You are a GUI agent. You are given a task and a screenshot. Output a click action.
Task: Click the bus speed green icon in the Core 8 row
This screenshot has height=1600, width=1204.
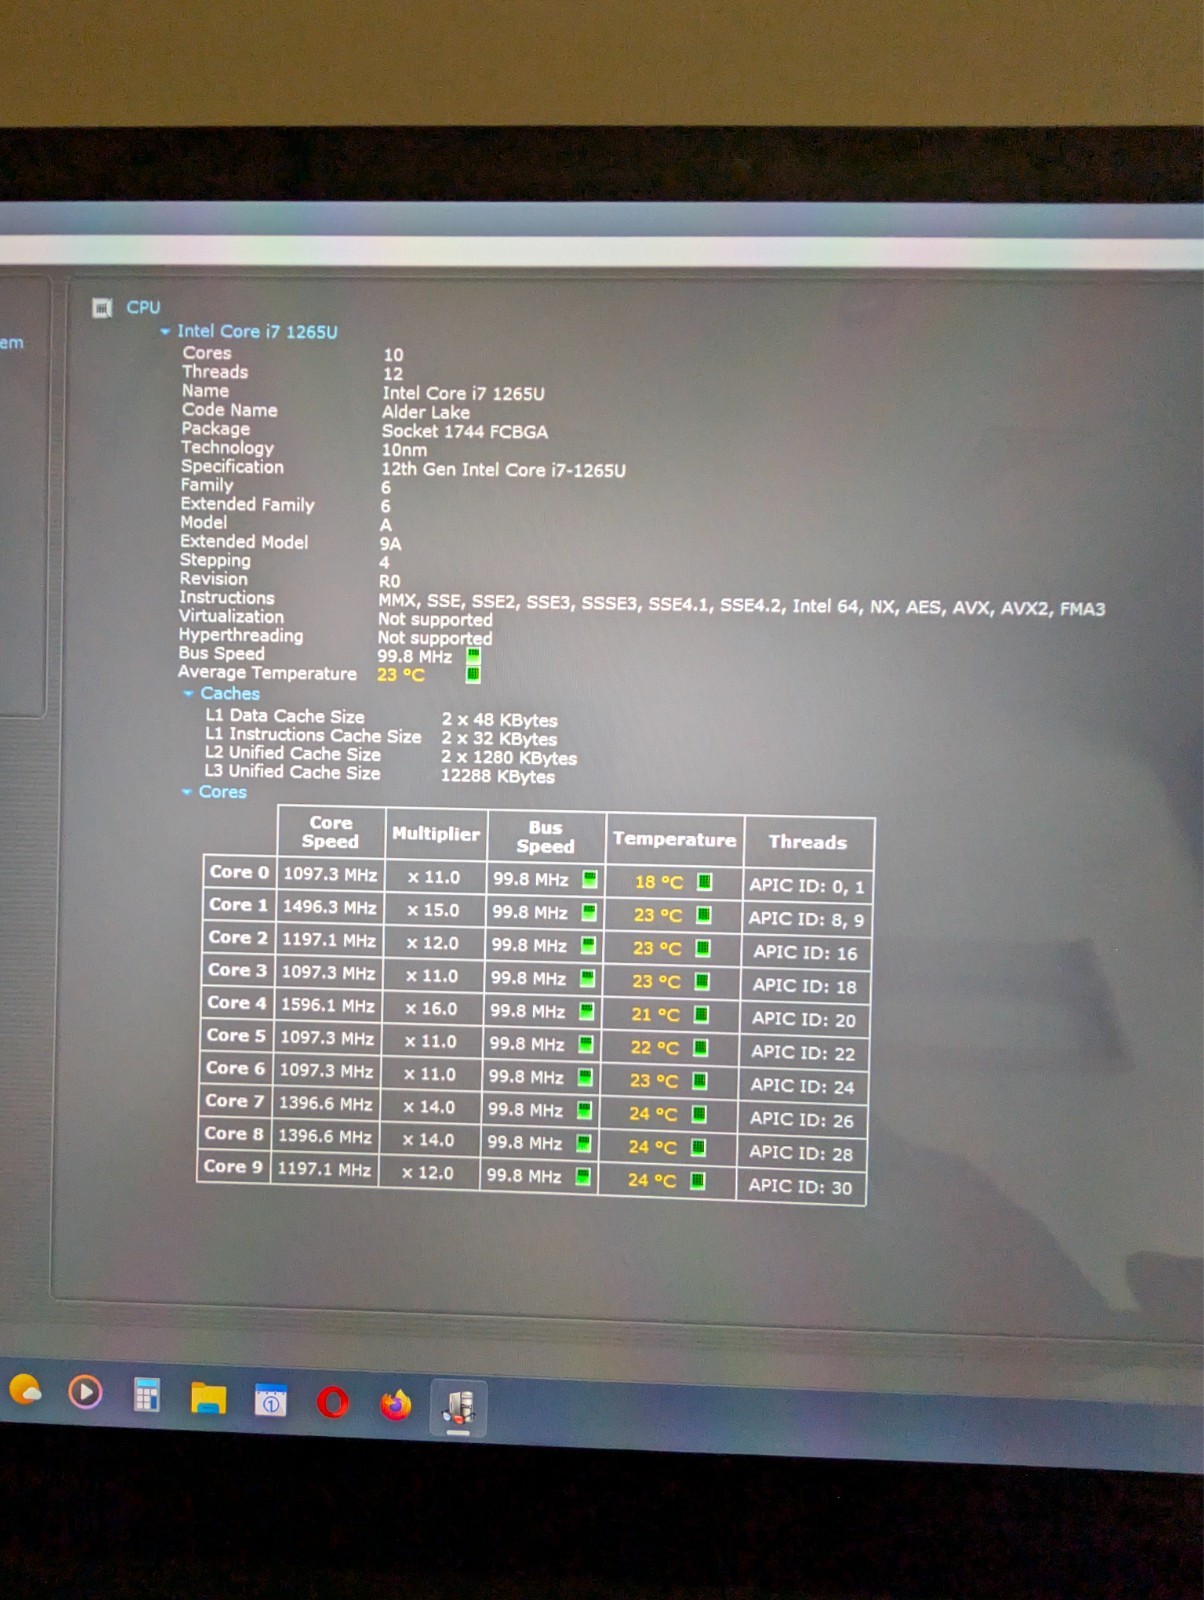[x=584, y=1143]
